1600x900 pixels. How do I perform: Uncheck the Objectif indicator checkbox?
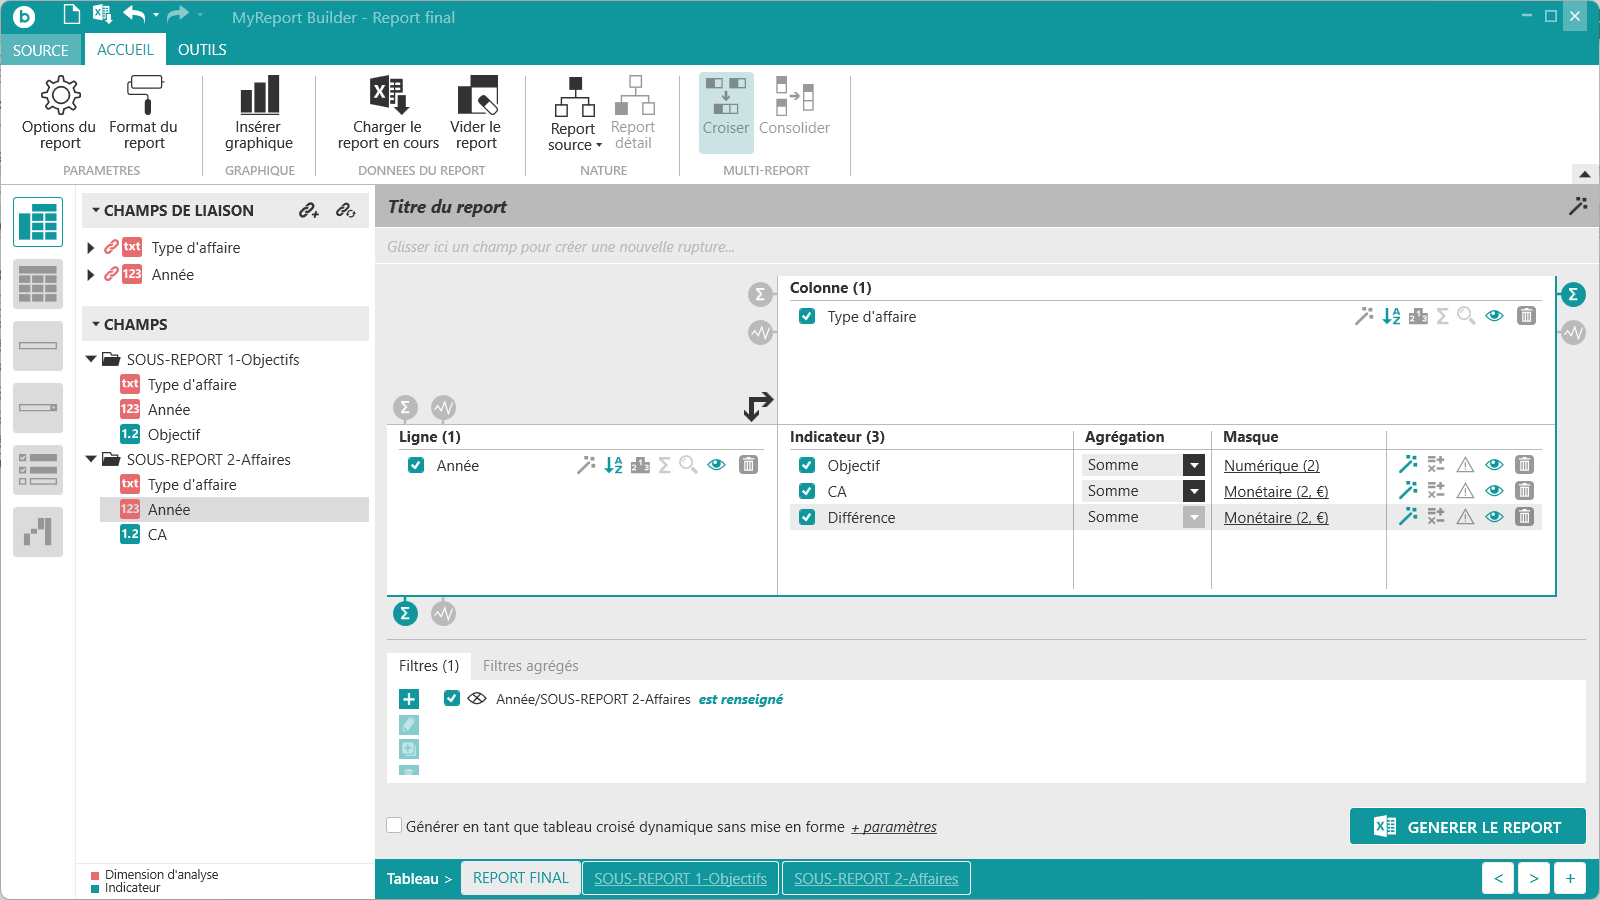807,465
